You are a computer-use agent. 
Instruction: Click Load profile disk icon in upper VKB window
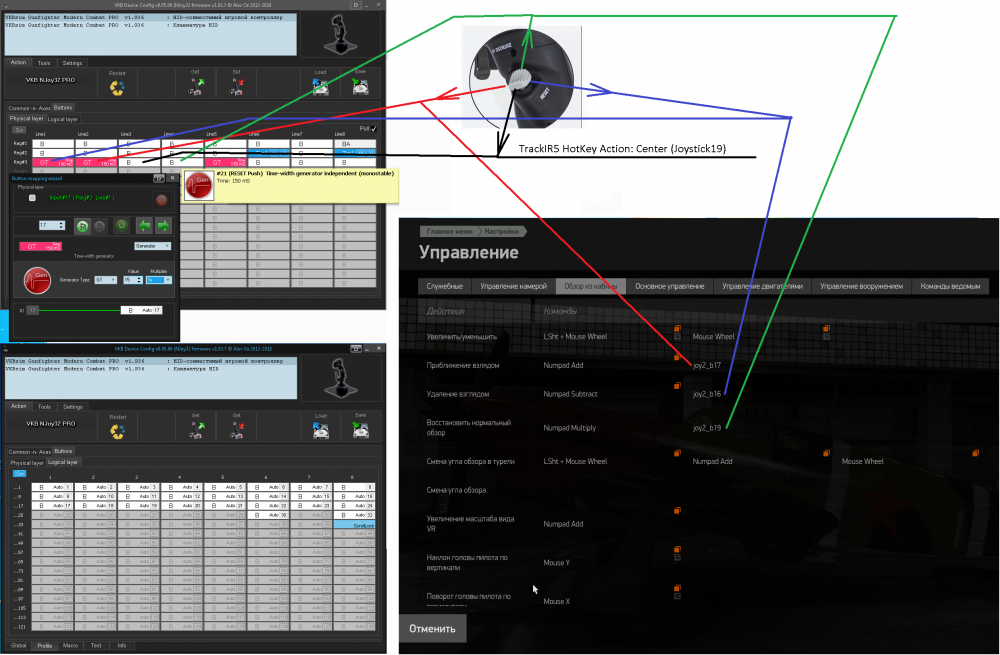pyautogui.click(x=320, y=87)
